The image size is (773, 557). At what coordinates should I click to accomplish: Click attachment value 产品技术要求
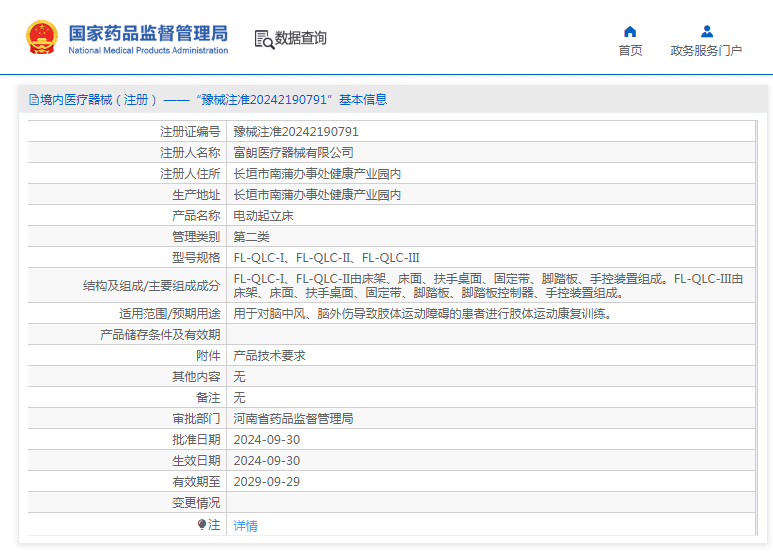coord(269,356)
